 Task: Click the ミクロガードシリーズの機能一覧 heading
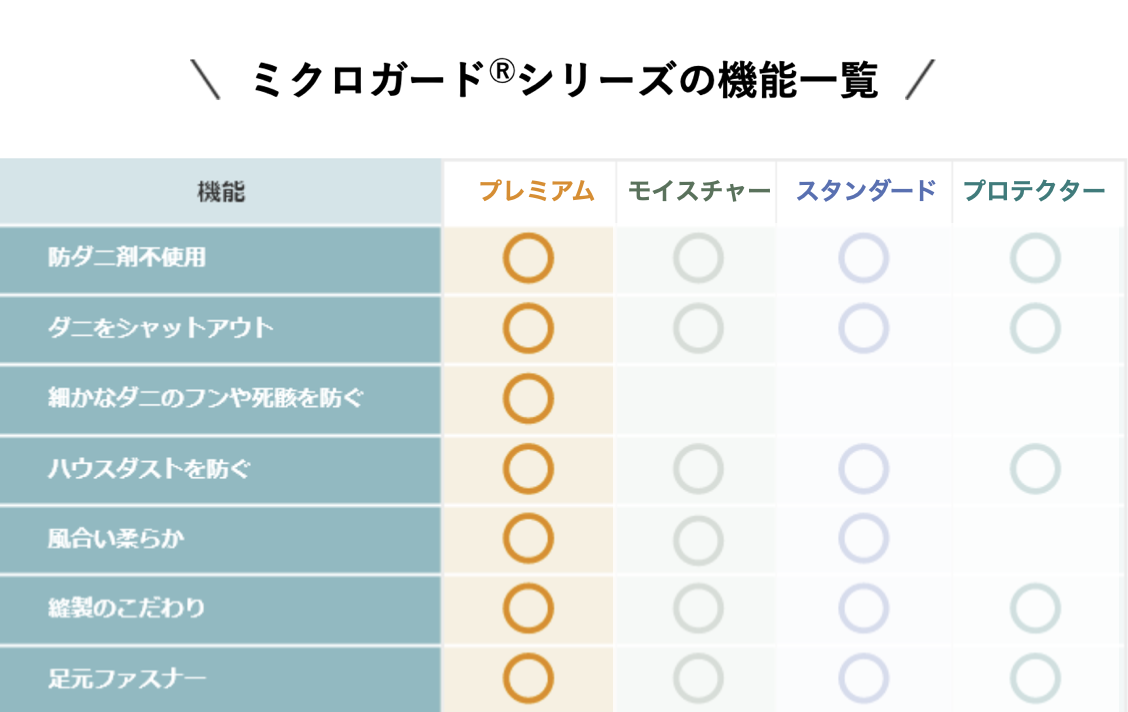[563, 78]
